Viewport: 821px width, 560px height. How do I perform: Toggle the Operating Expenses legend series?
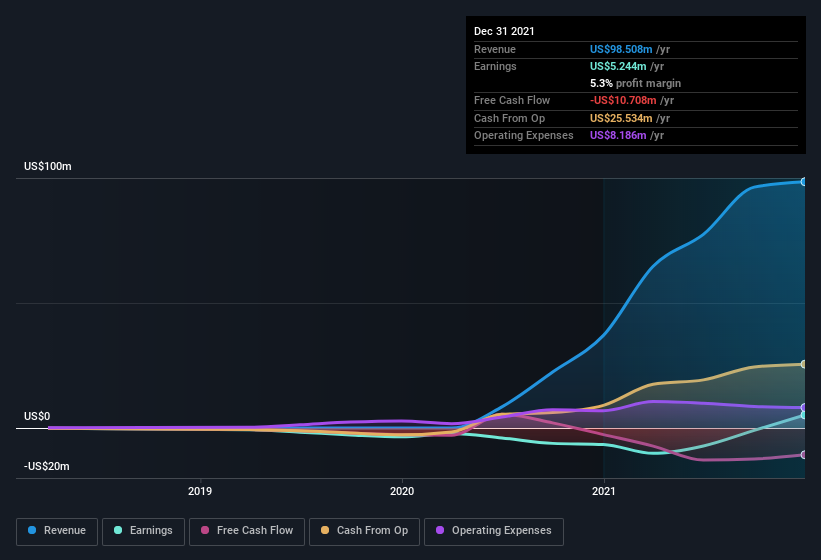[494, 531]
